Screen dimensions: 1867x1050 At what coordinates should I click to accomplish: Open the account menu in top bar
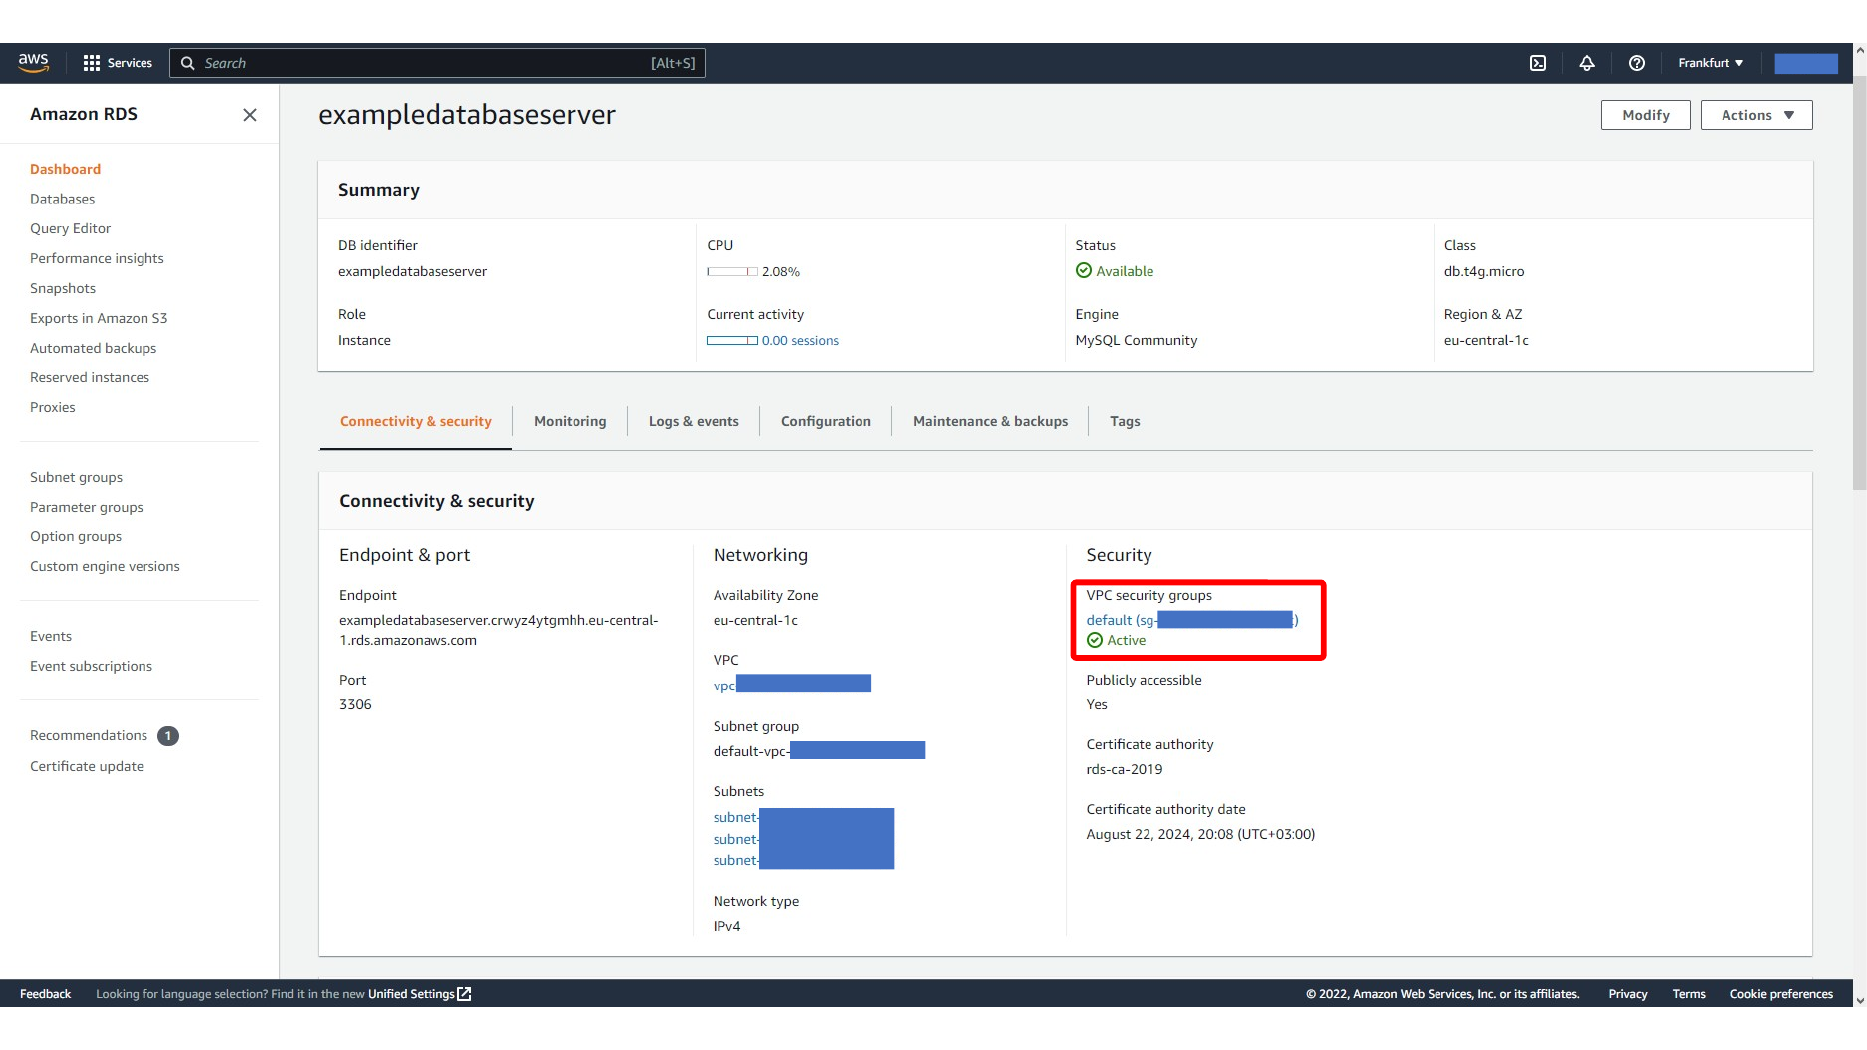pos(1806,63)
